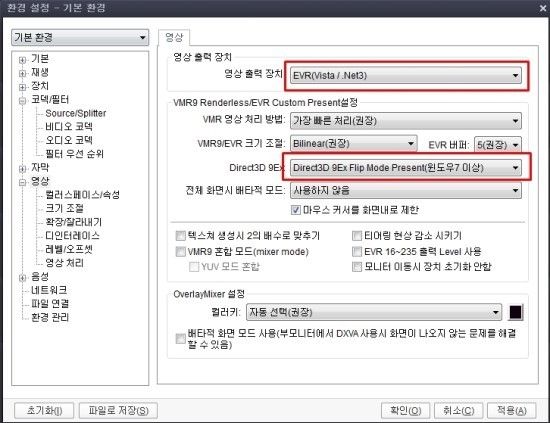550x423 pixels.
Task: Open the VMR 영상 처리 방법 dropdown
Action: 406,121
